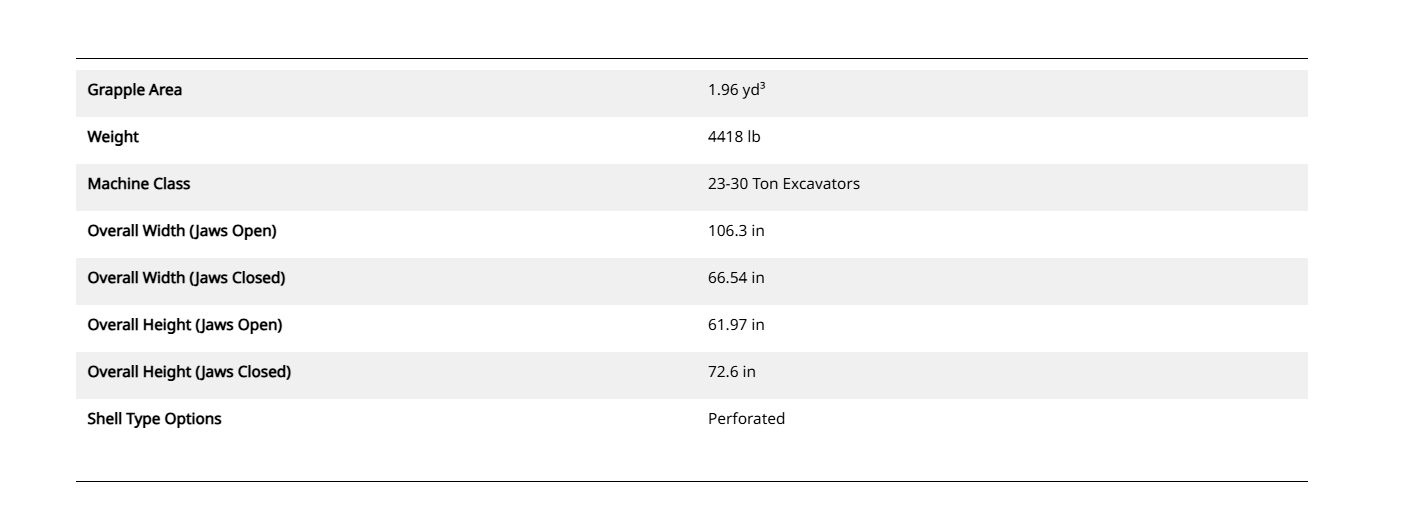Click the Machine Class label

[139, 184]
